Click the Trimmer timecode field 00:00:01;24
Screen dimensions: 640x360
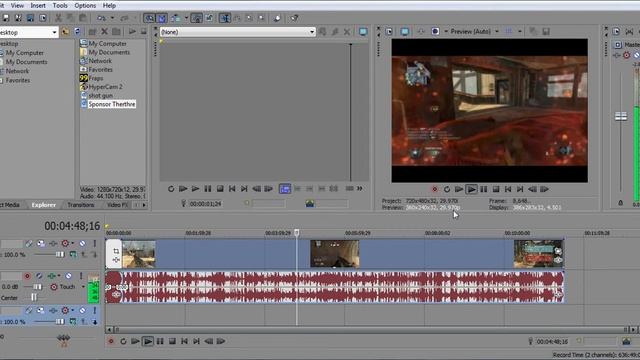pos(206,204)
